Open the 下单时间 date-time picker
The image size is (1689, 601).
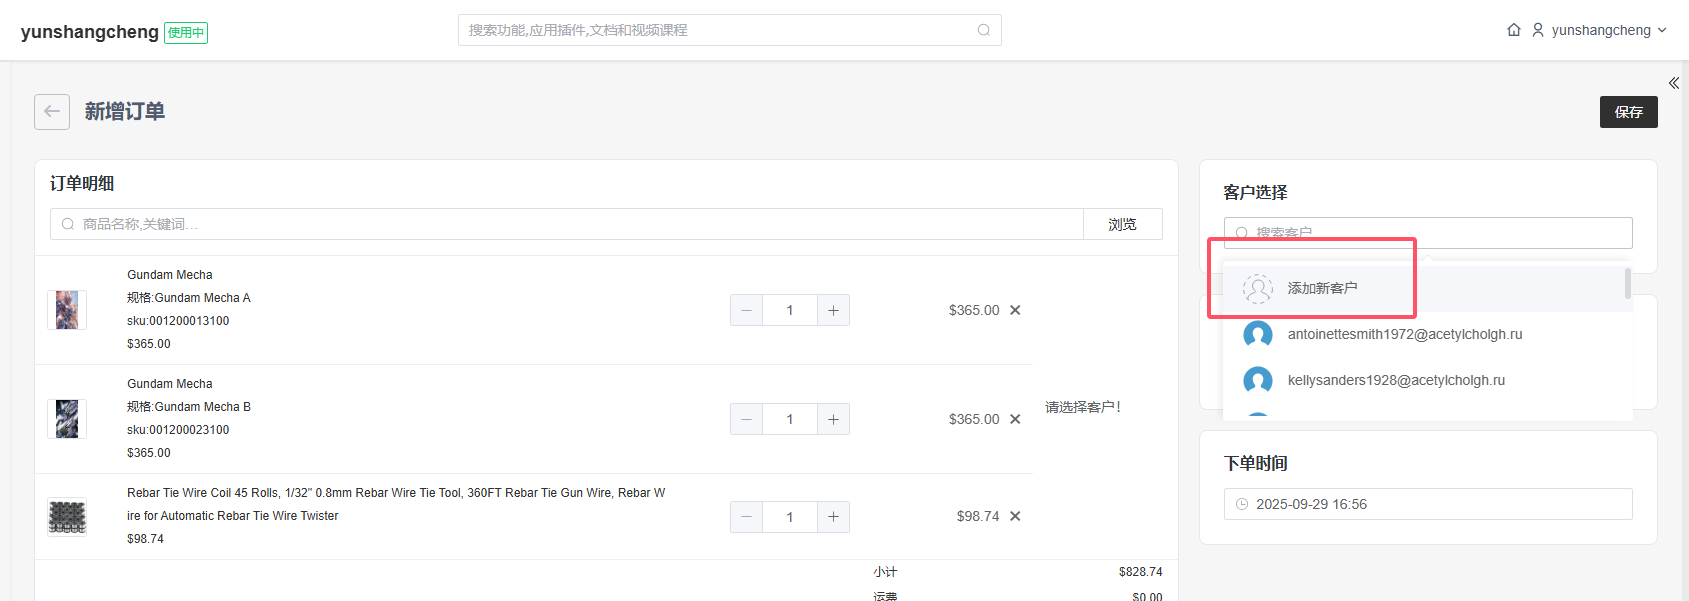[x=1427, y=504]
